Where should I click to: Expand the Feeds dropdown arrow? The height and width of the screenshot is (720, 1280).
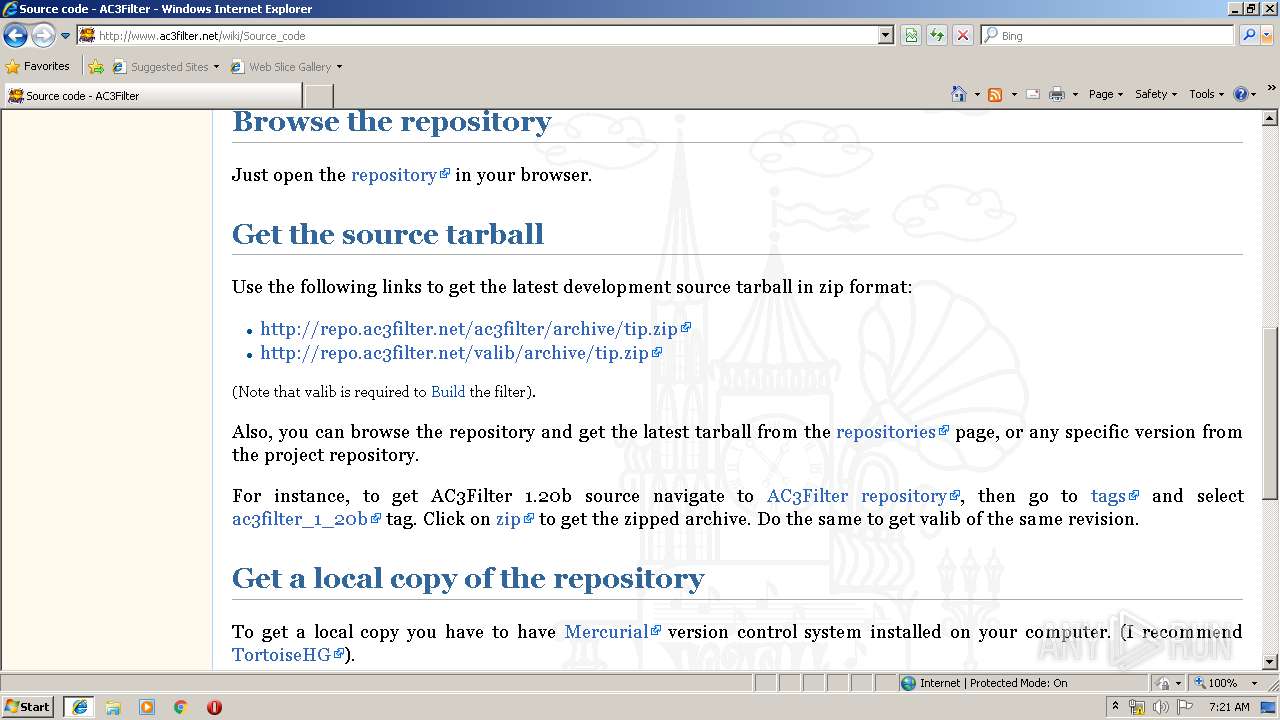(x=1014, y=94)
